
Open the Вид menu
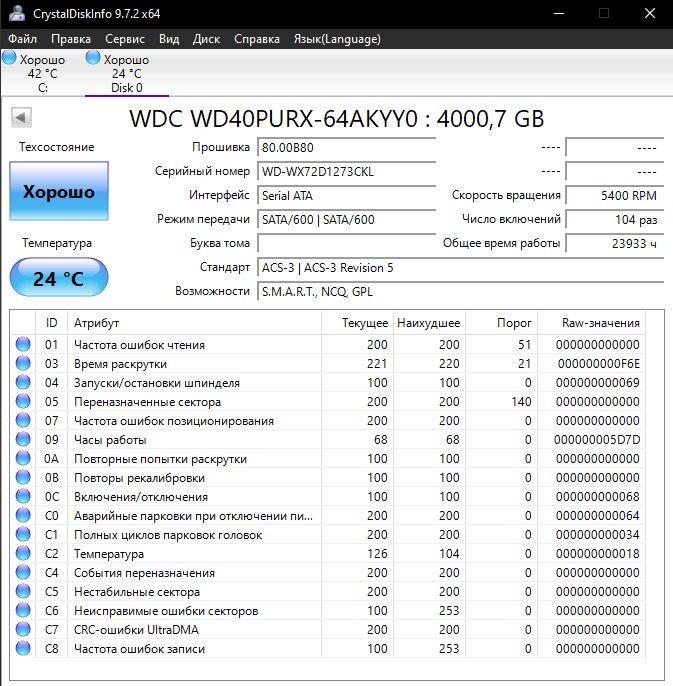pyautogui.click(x=169, y=39)
